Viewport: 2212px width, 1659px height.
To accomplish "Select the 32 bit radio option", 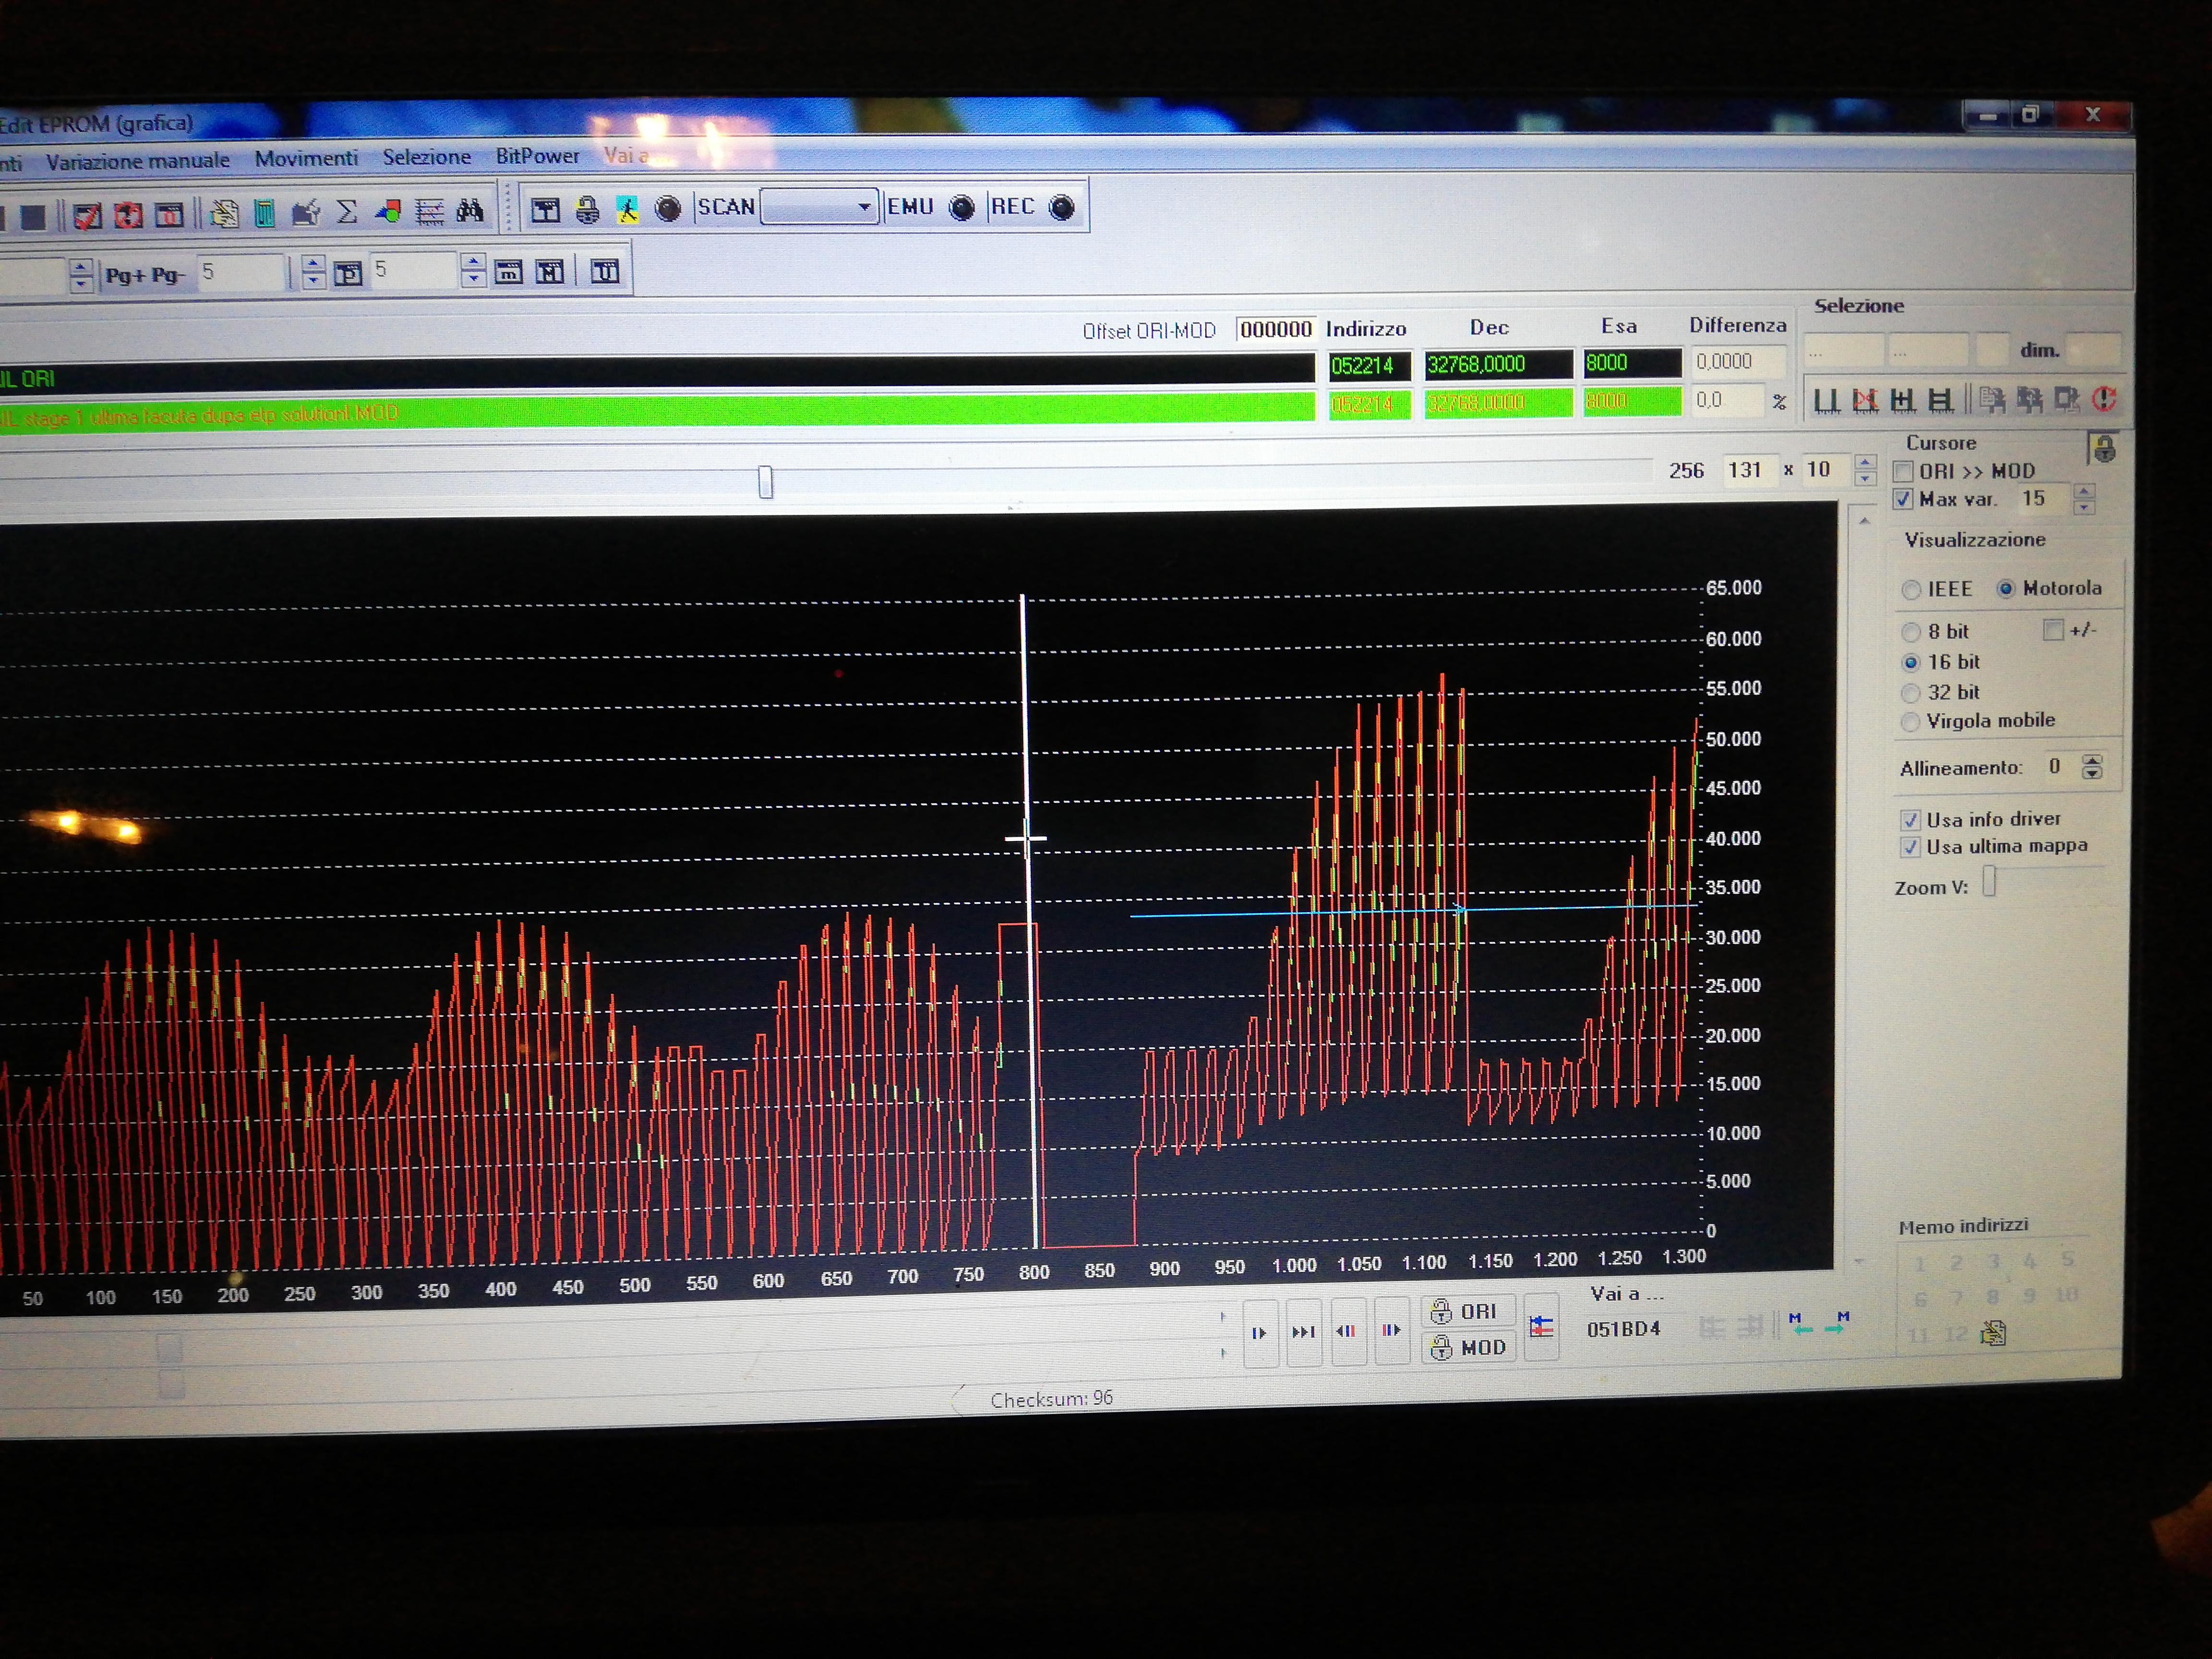I will 1911,692.
